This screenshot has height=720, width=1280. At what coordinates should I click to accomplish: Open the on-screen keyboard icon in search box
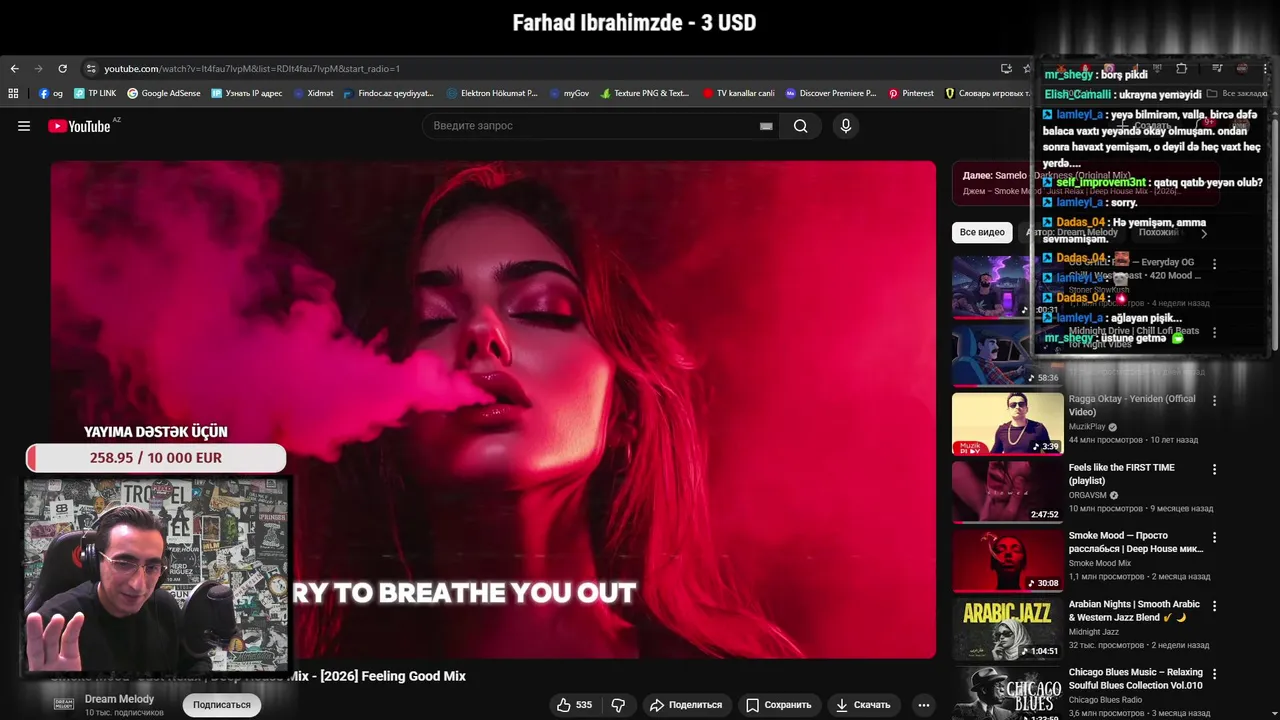[766, 126]
